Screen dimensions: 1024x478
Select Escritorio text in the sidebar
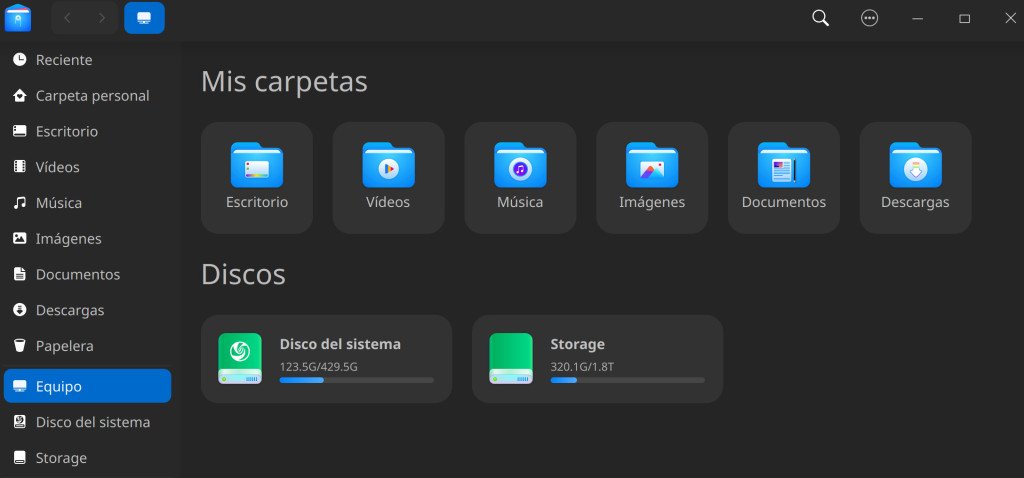click(67, 132)
